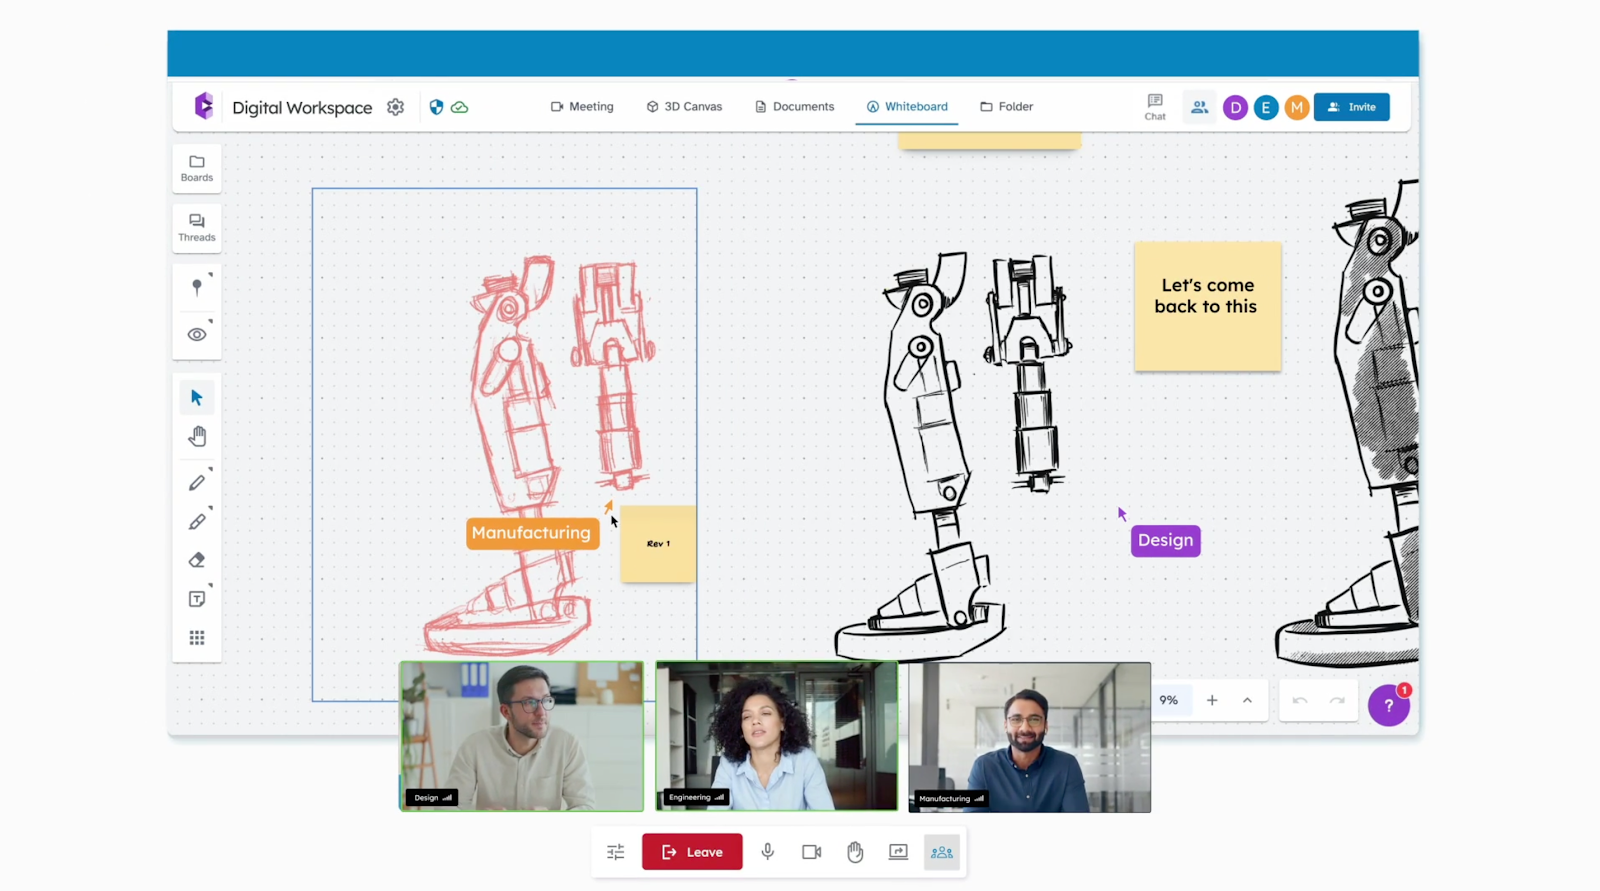Click the cloud sync status icon

tap(460, 107)
